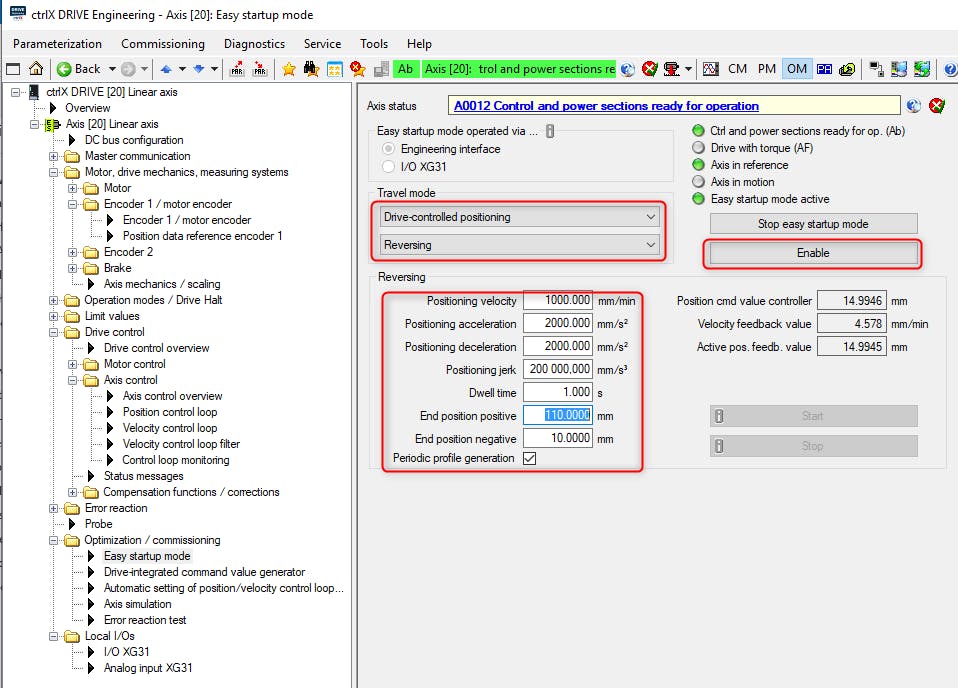Image resolution: width=958 pixels, height=688 pixels.
Task: Collapse the Optimization / commissioning folder
Action: [x=54, y=540]
